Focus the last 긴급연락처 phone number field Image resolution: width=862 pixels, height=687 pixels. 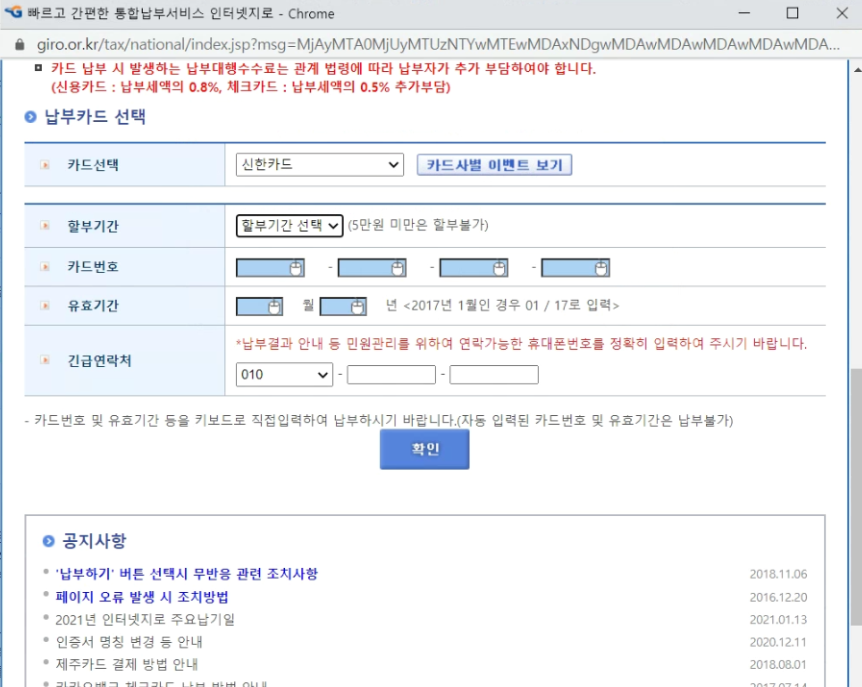coord(494,375)
